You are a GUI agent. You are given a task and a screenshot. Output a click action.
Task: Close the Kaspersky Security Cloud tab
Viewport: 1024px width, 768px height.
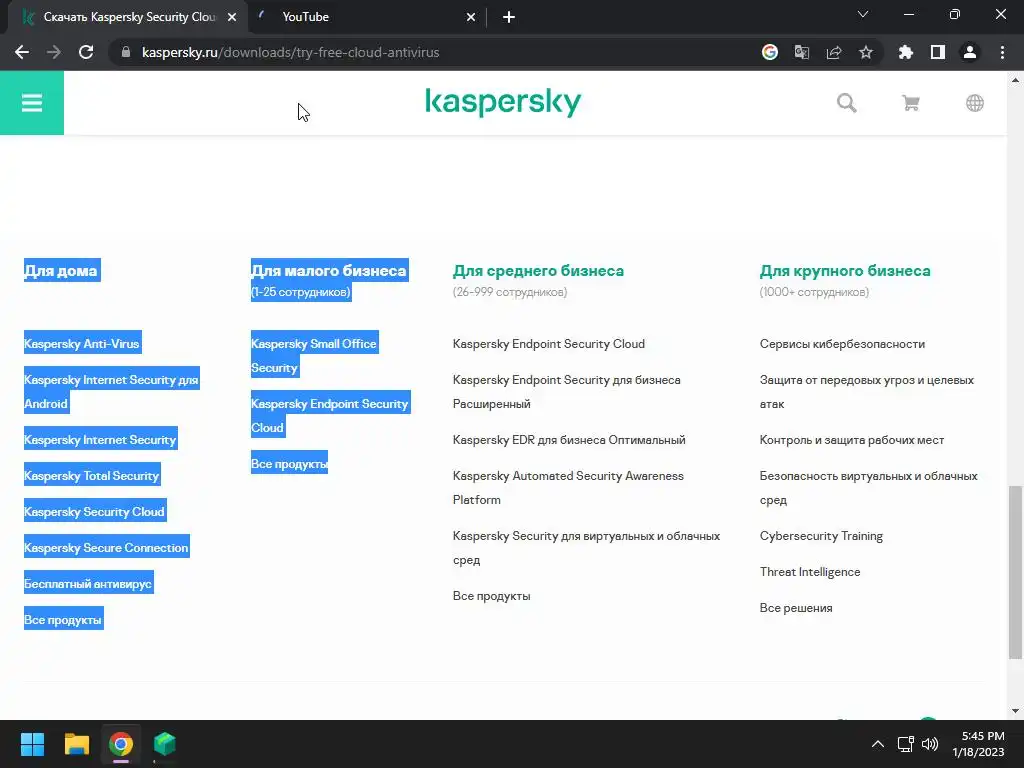click(x=232, y=17)
